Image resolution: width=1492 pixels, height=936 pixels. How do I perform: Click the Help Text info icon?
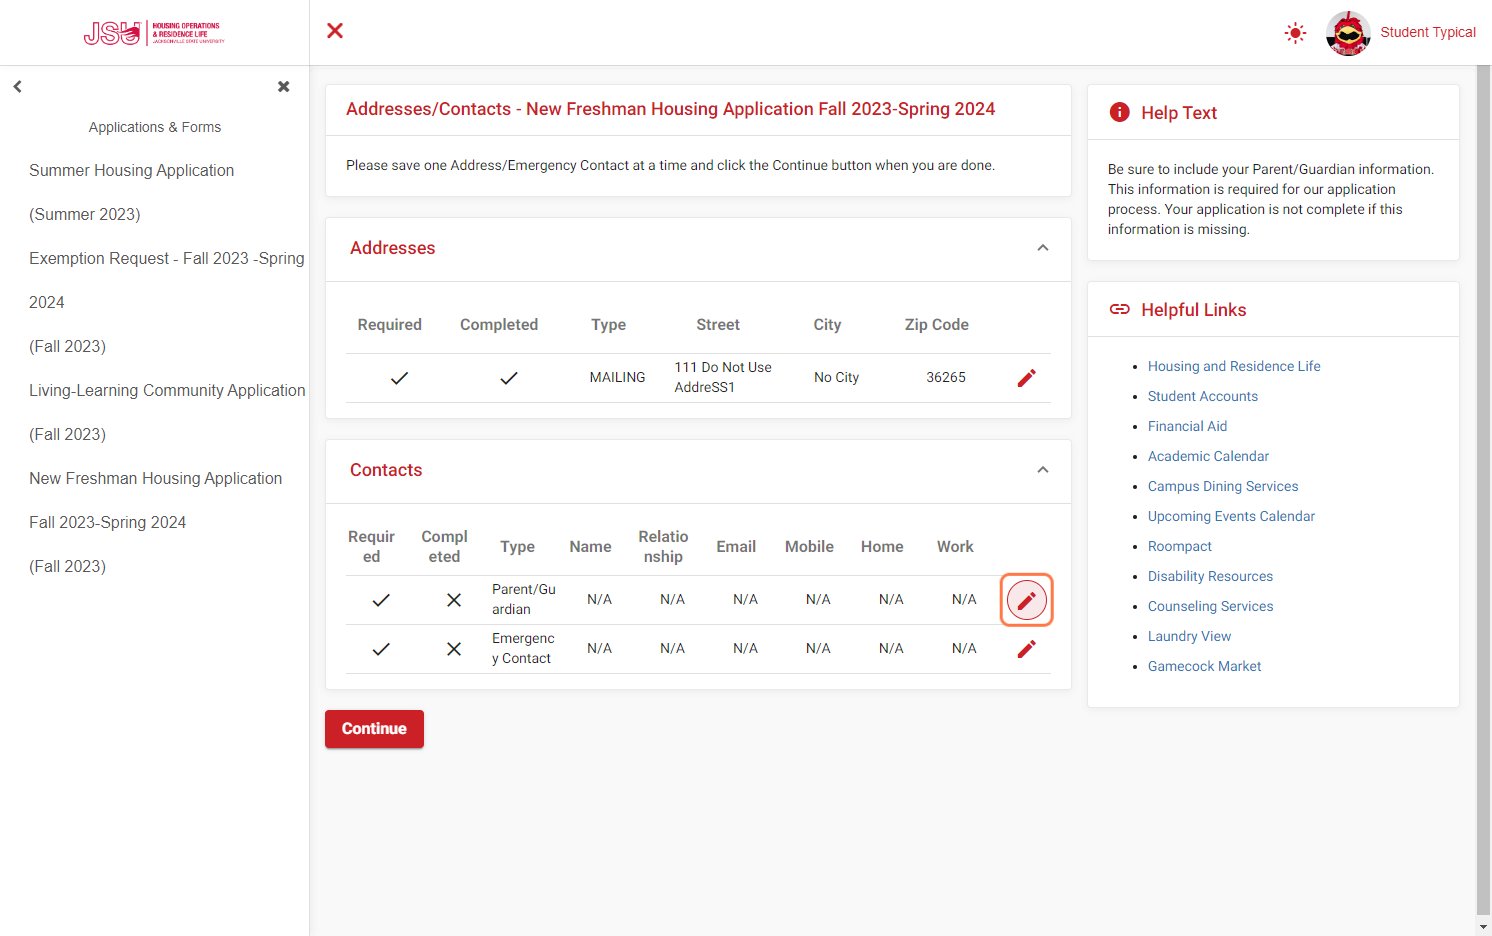click(1119, 113)
